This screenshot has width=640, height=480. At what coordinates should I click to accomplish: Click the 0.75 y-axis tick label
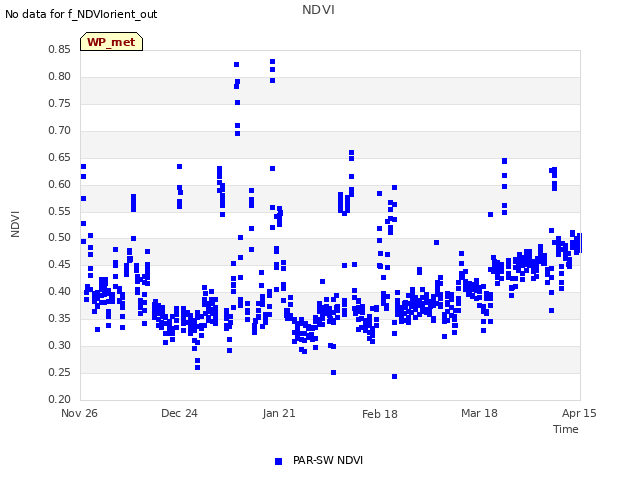click(59, 103)
